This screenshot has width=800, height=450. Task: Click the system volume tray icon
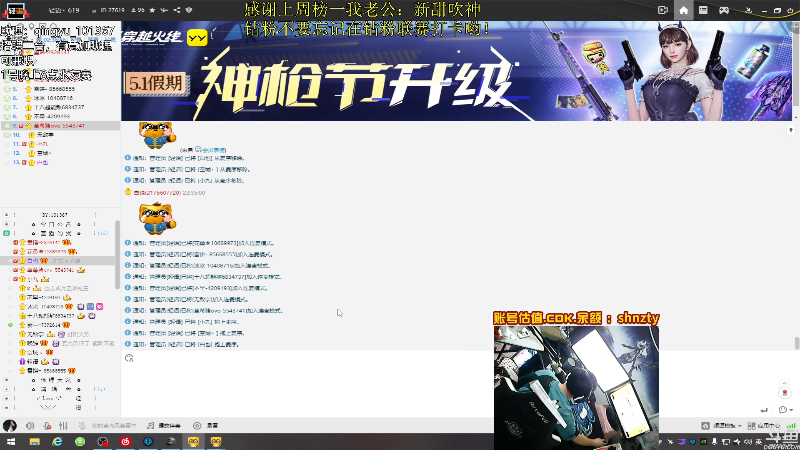tap(748, 441)
